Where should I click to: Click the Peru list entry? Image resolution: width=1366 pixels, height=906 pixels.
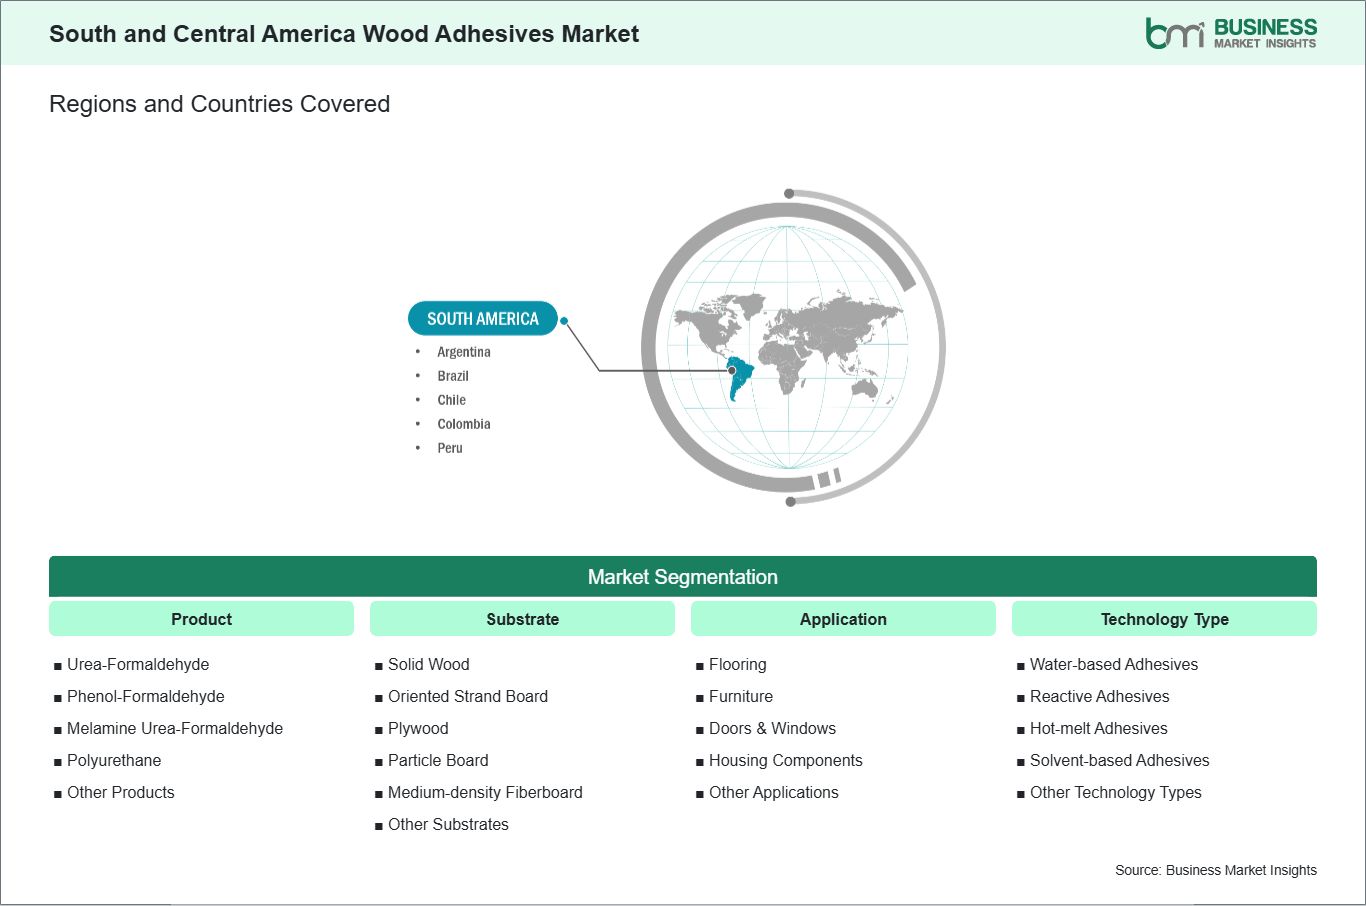point(450,448)
